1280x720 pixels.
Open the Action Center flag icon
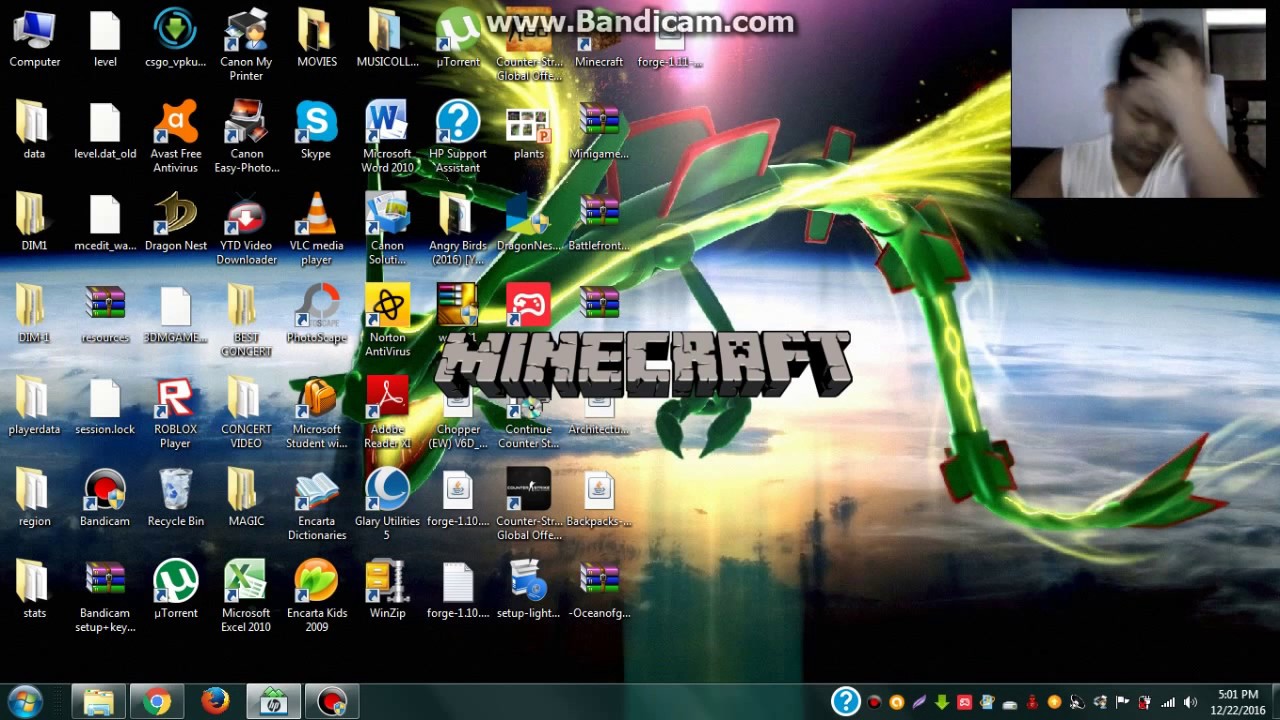(x=1122, y=702)
